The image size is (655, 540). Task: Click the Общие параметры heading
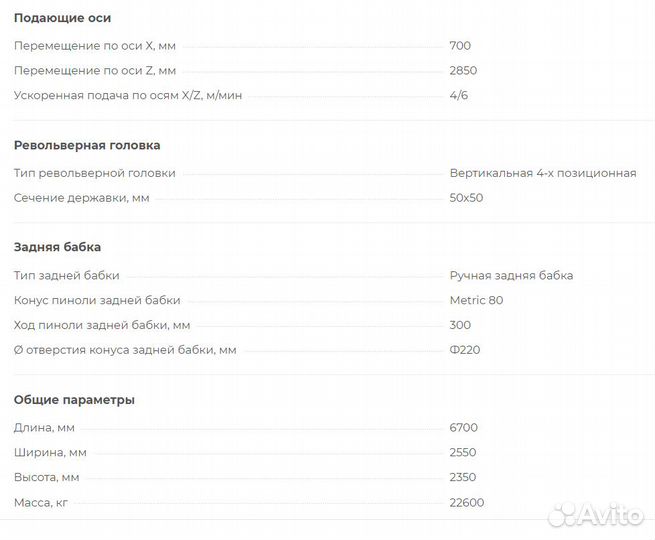74,400
